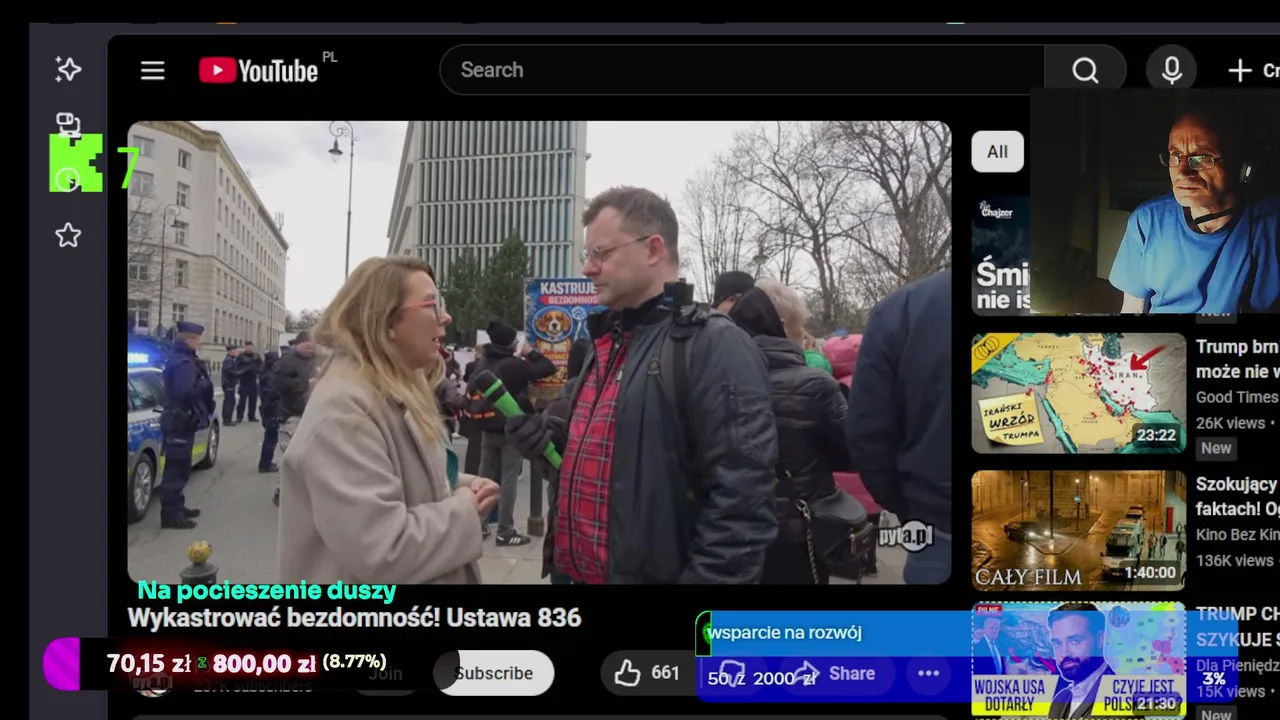Open the 'Trump brn' video title
This screenshot has height=720, width=1280.
click(1237, 359)
